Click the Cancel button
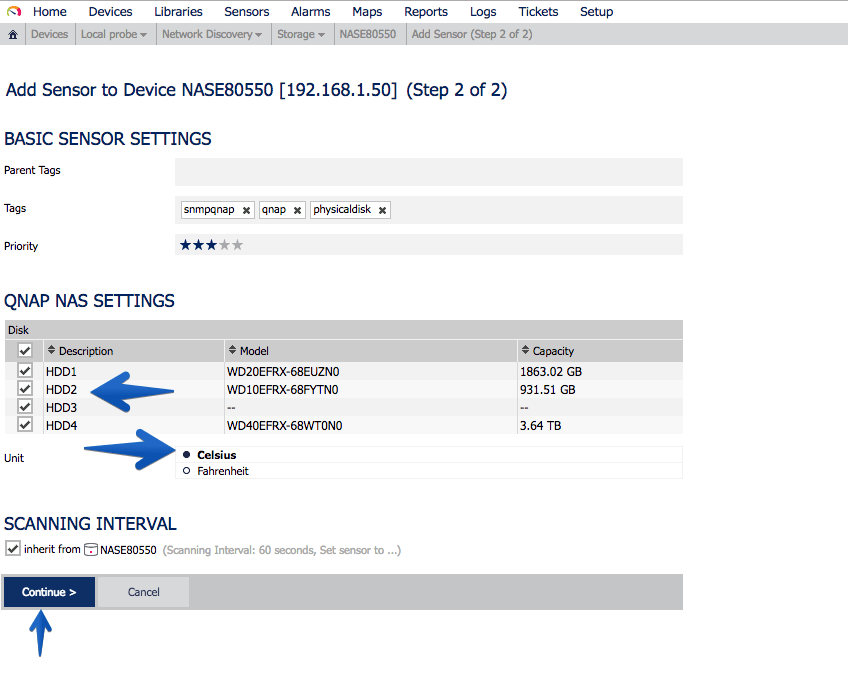848x677 pixels. (143, 592)
